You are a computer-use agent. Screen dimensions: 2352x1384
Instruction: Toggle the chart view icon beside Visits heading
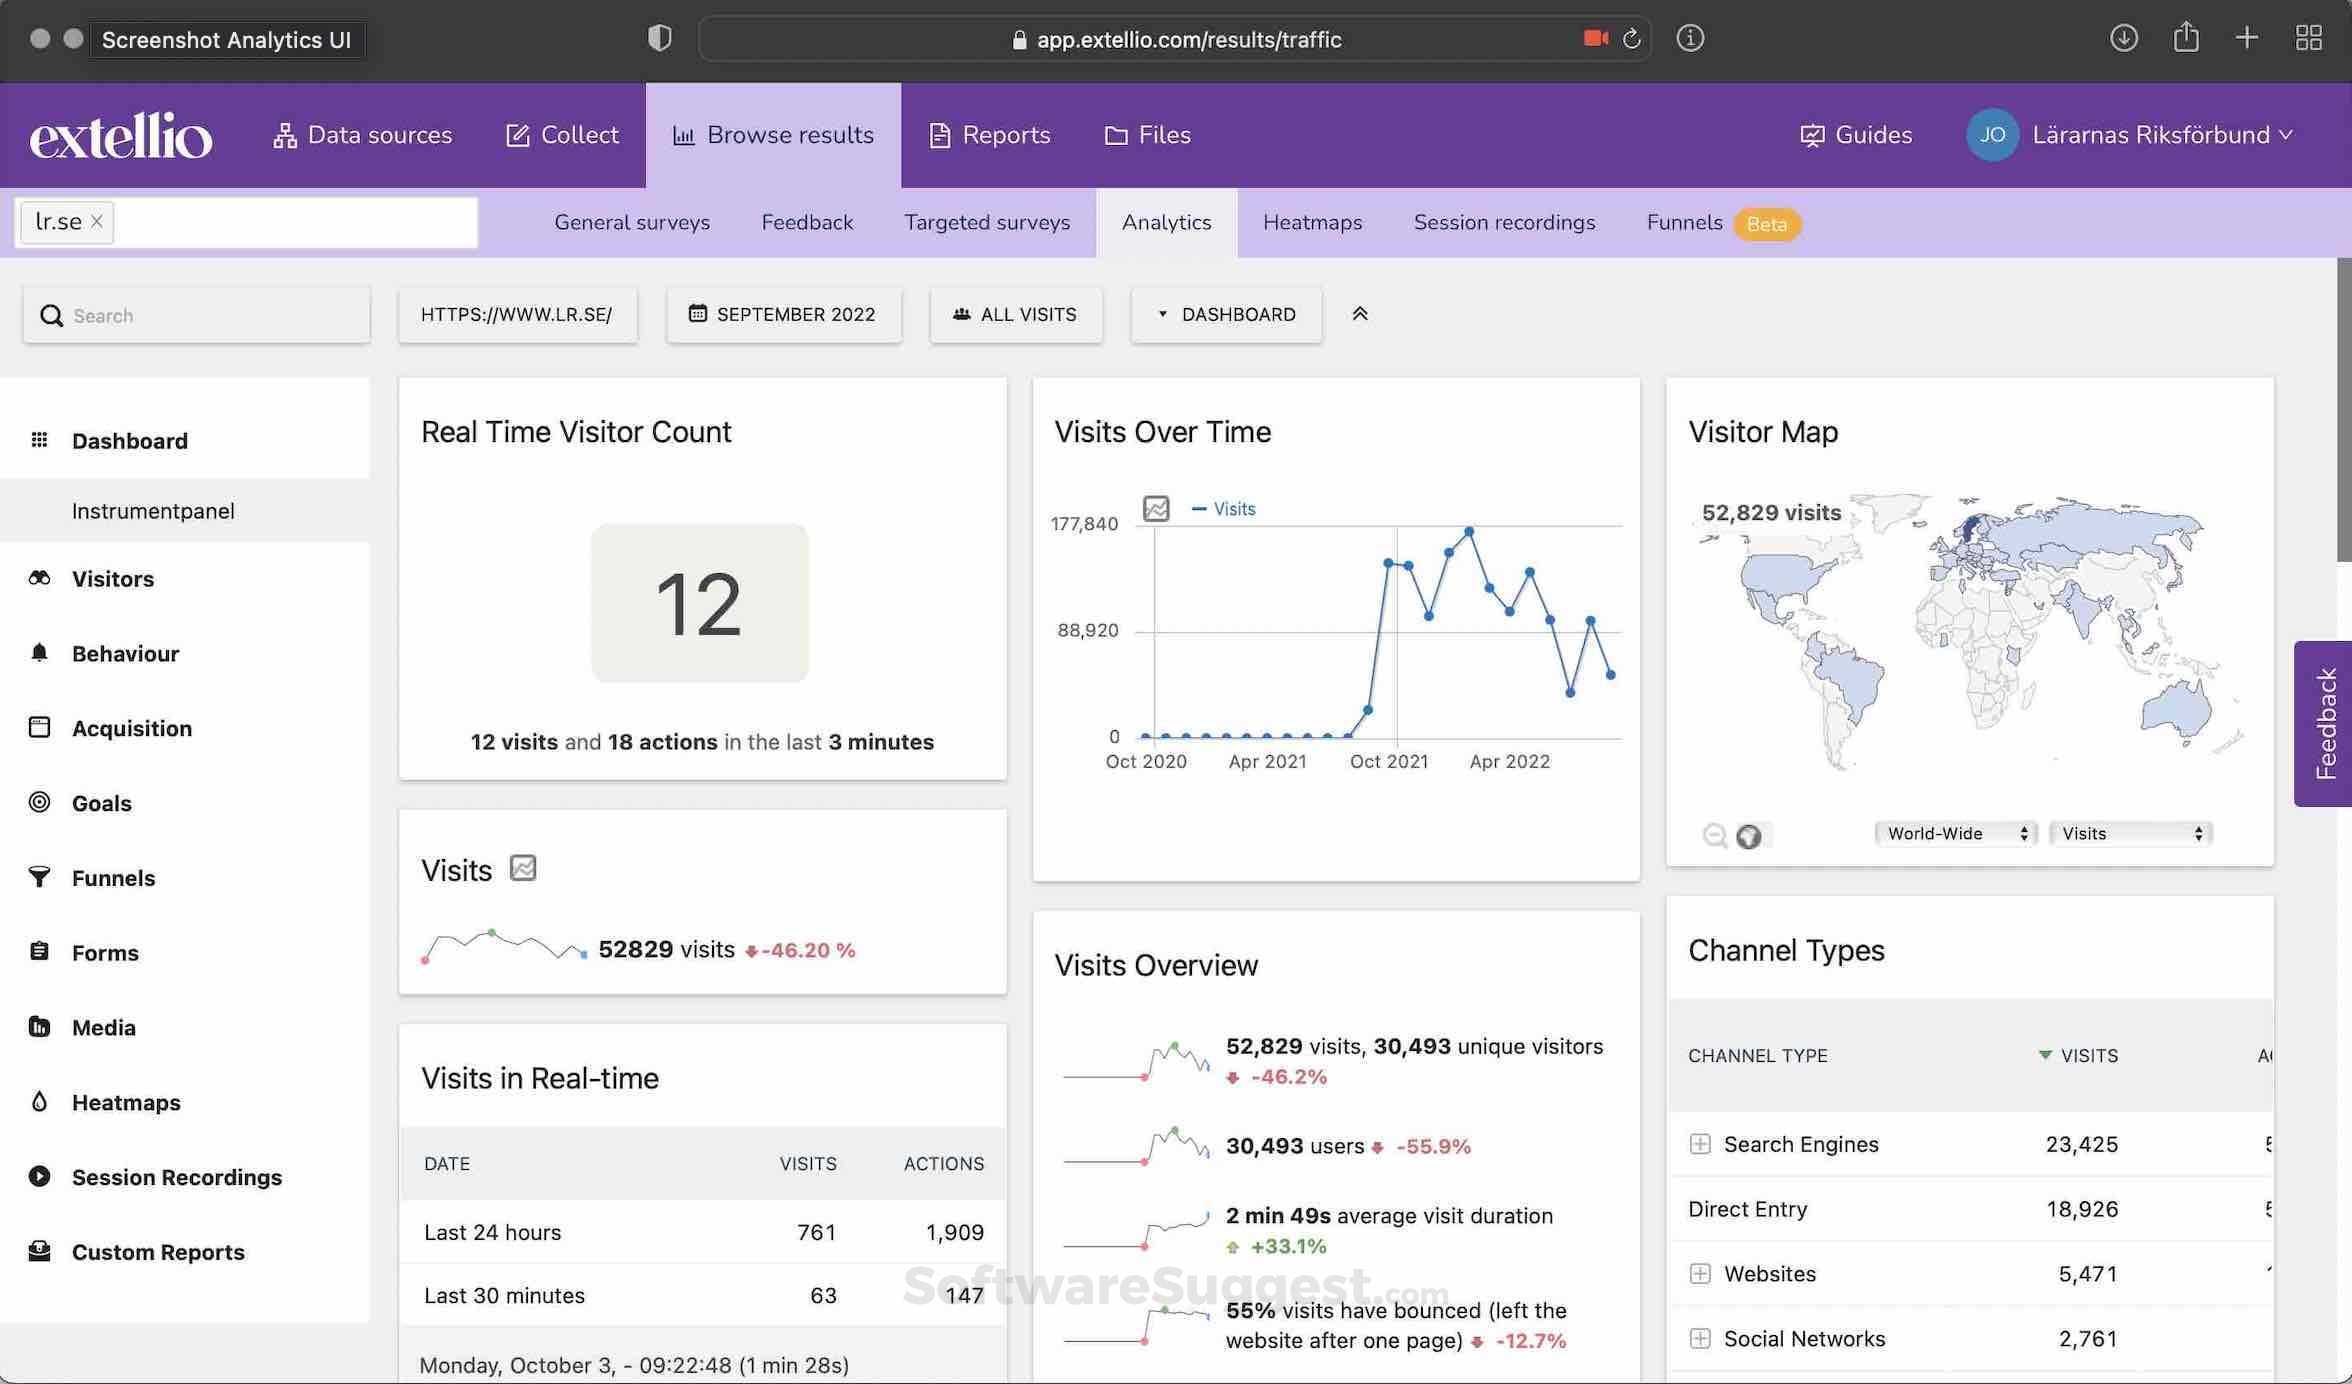point(523,868)
